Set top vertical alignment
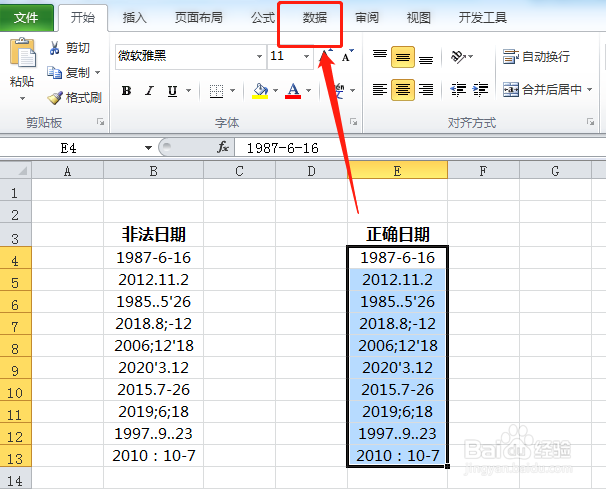 (380, 56)
